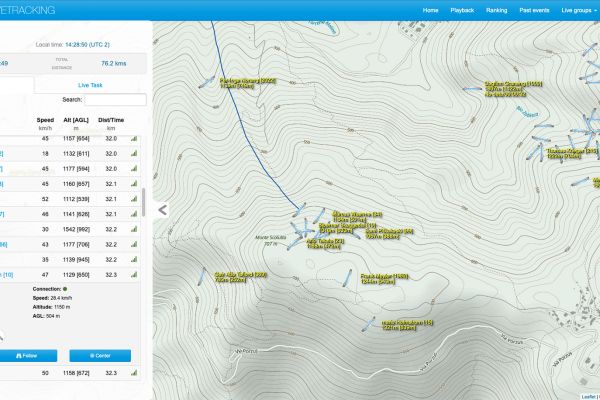This screenshot has width=600, height=400.
Task: Click glider marker beside the [1580] pilot label
Action: pyautogui.click(x=347, y=278)
